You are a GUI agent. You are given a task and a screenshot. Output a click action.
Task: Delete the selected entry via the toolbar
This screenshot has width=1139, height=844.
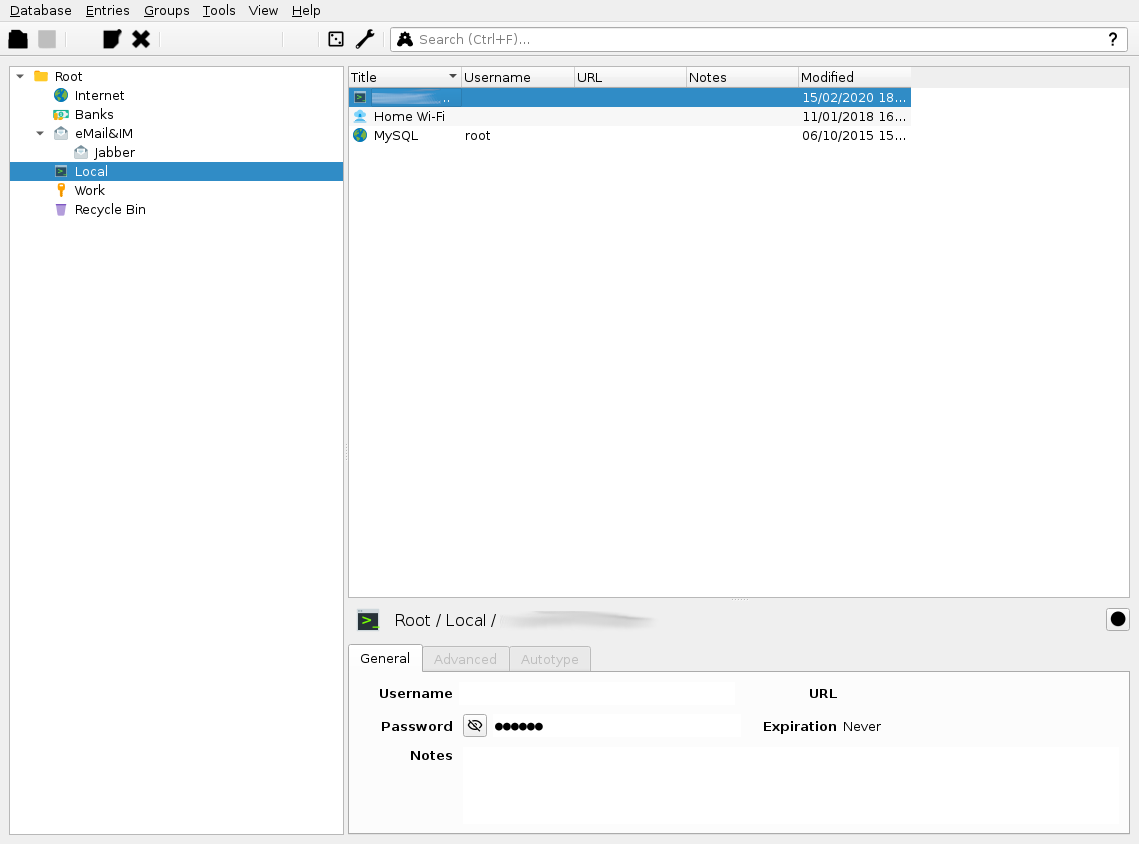[x=138, y=38]
